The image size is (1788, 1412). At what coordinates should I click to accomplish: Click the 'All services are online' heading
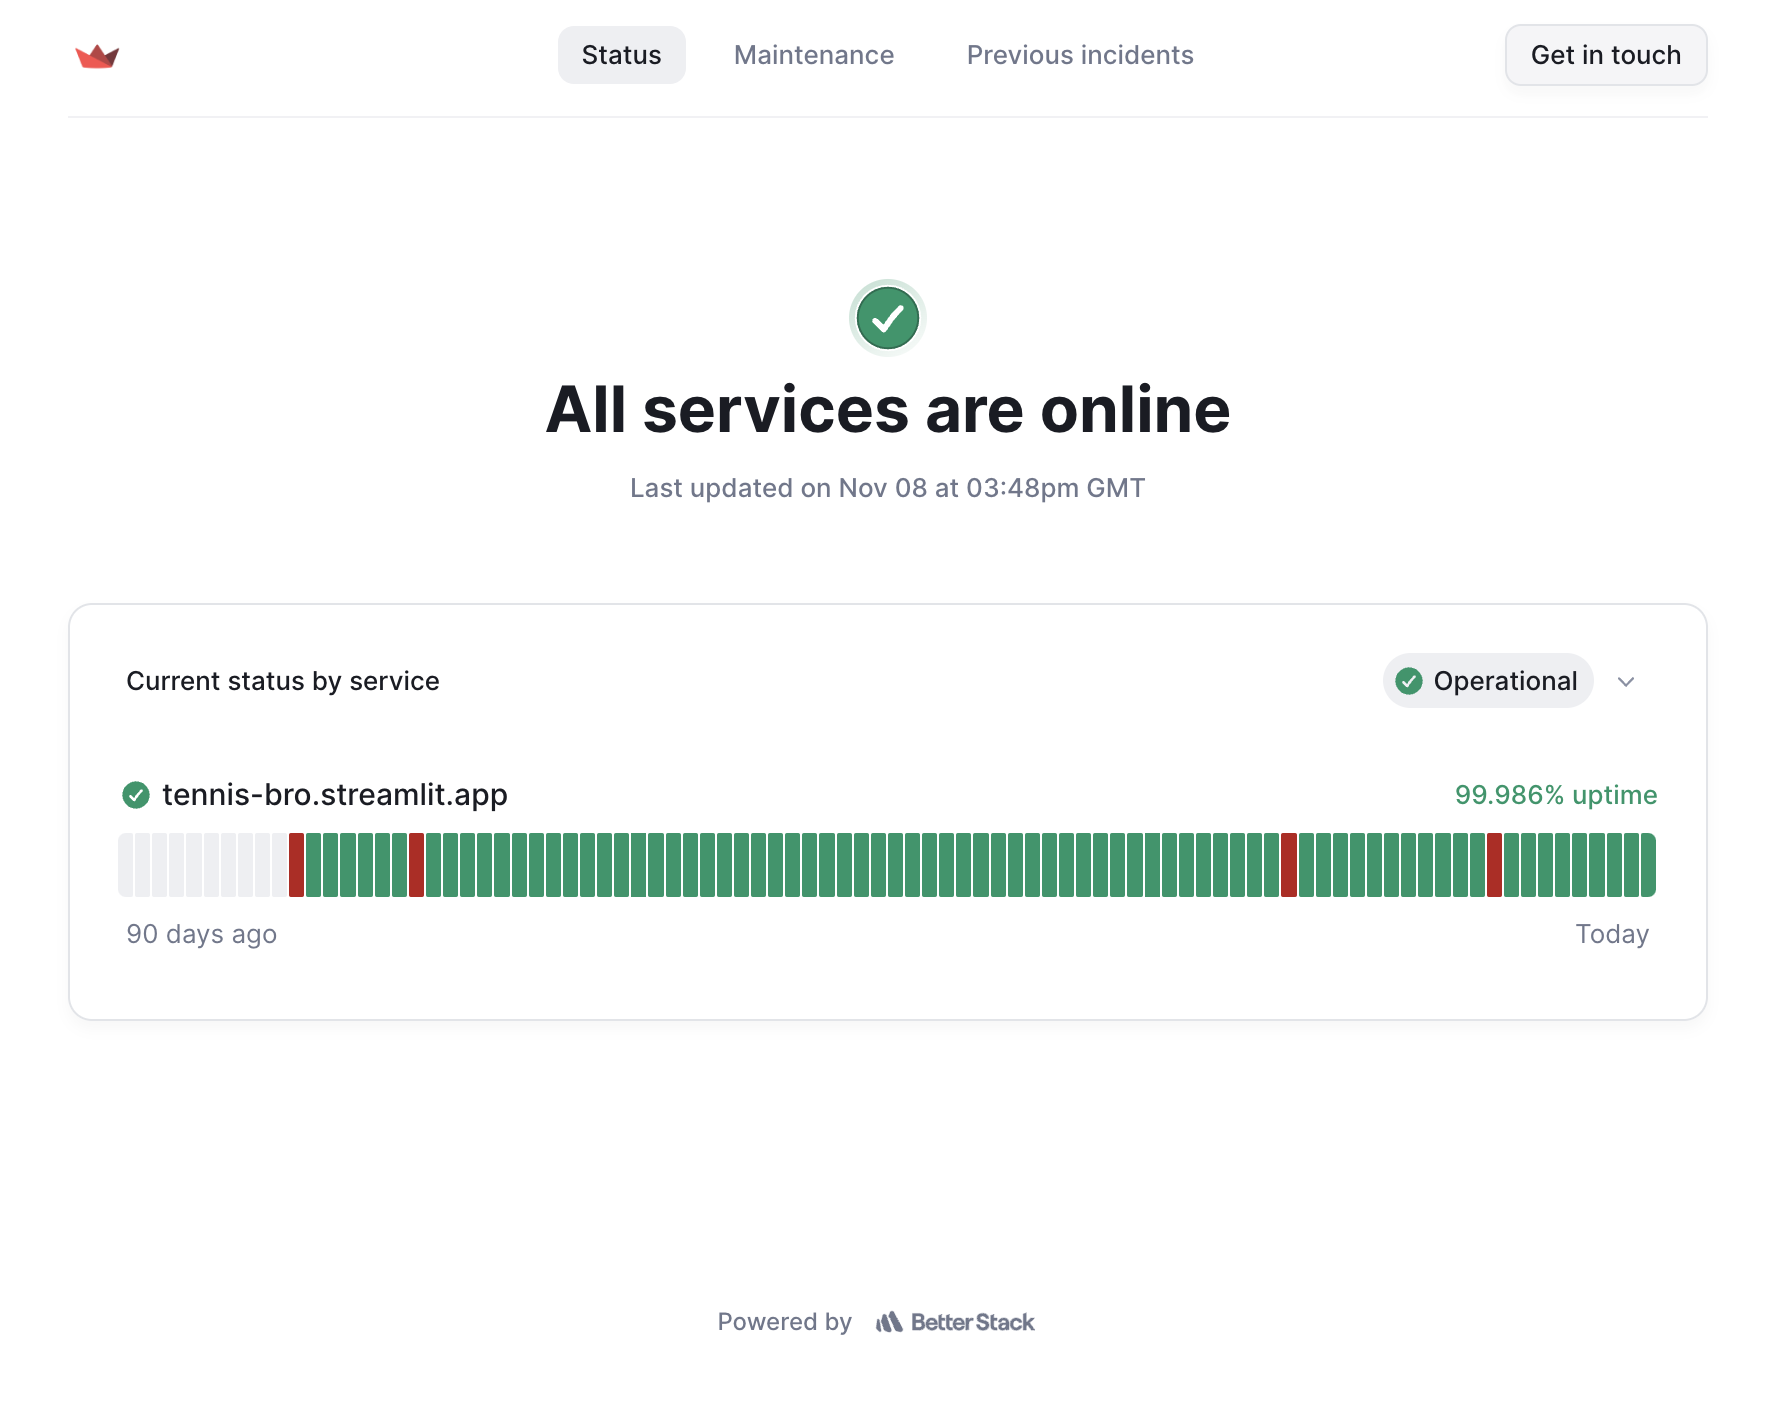click(x=888, y=410)
